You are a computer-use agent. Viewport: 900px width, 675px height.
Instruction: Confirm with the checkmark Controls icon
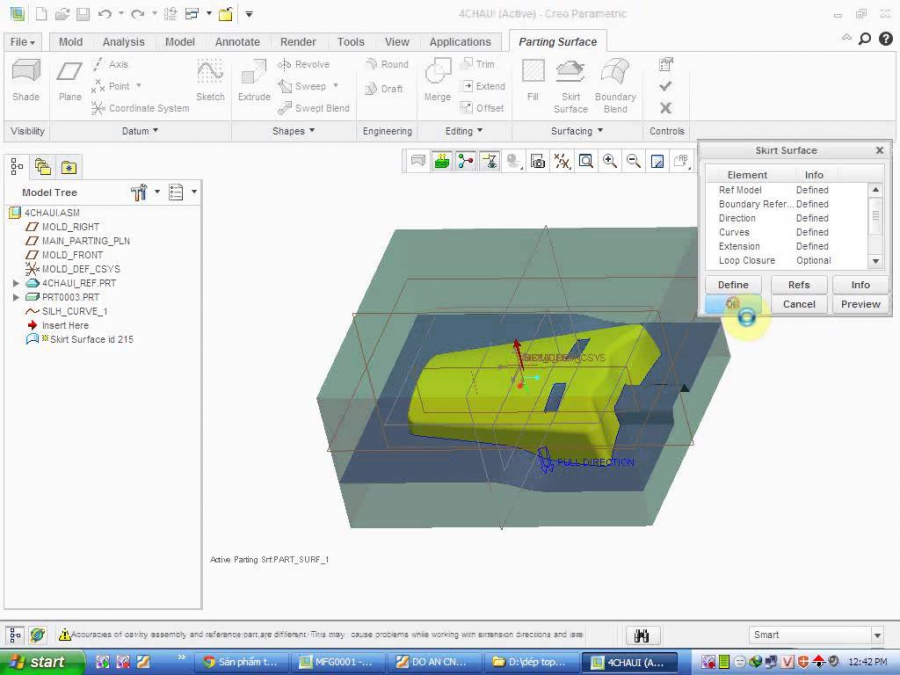tap(665, 86)
